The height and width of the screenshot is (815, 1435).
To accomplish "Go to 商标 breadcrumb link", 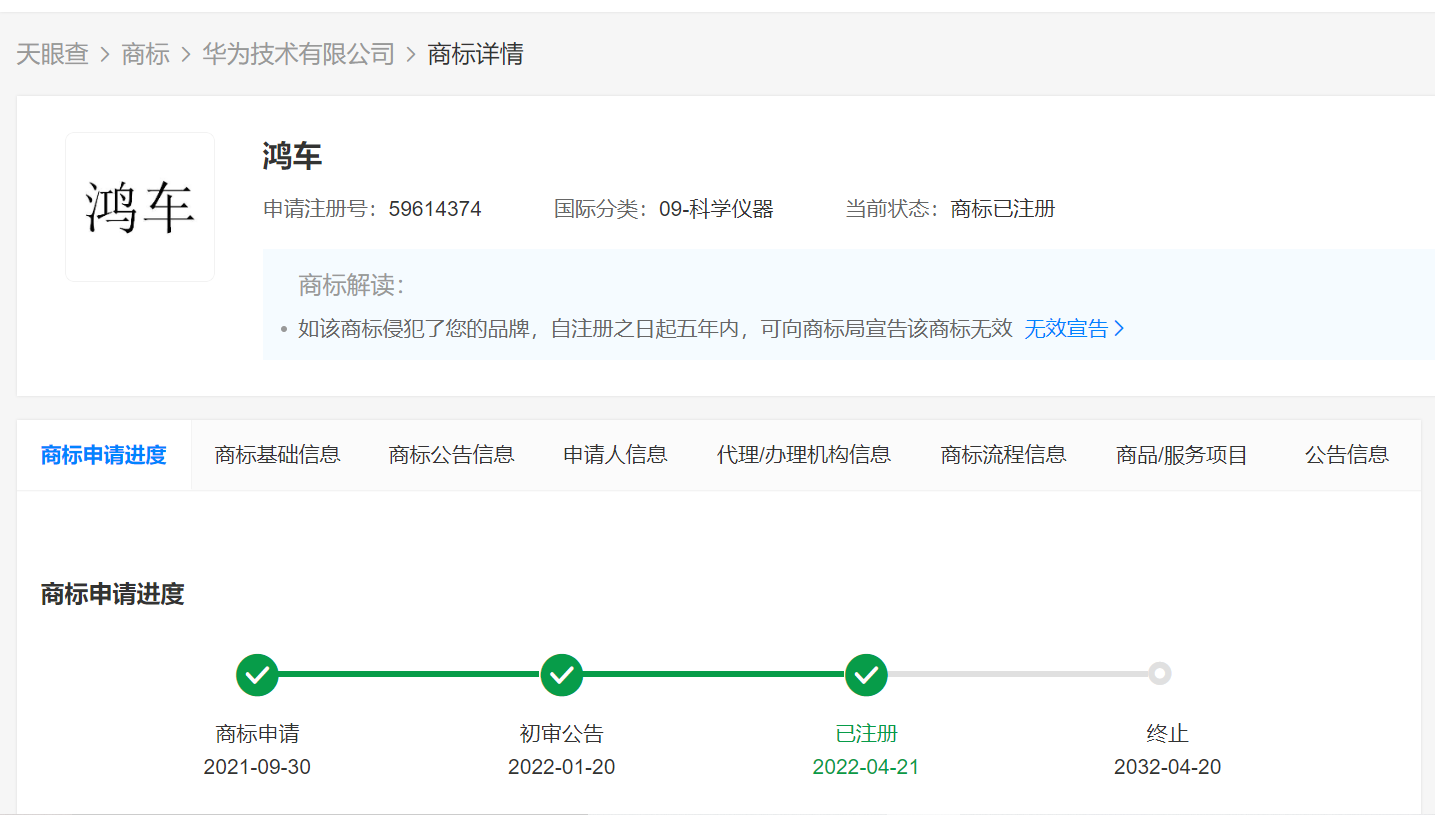I will click(146, 54).
